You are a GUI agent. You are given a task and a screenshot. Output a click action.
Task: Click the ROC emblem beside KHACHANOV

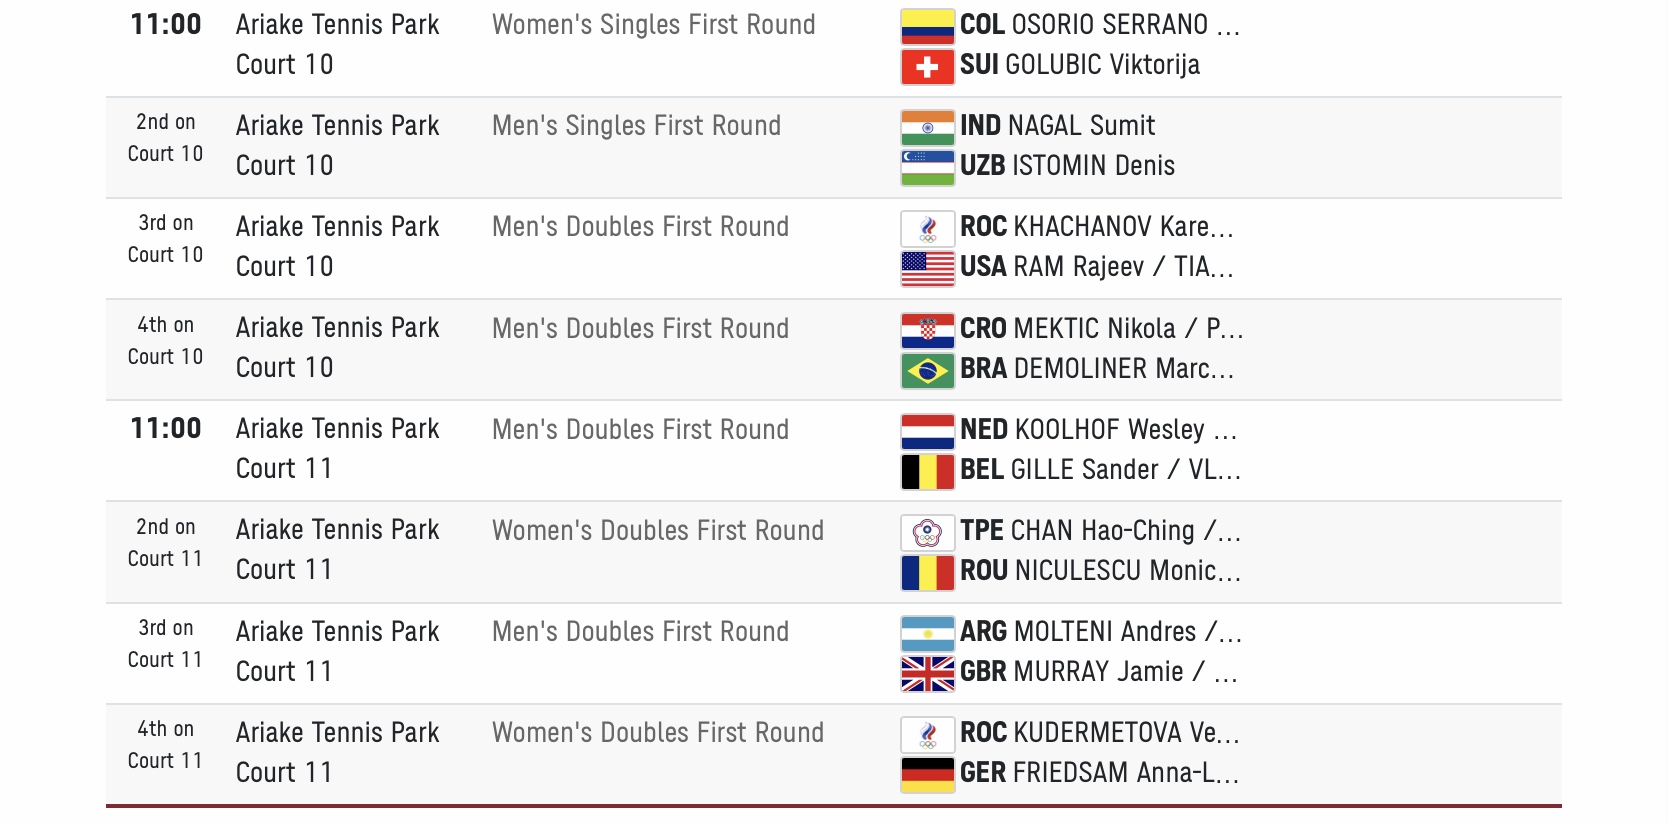(x=927, y=228)
